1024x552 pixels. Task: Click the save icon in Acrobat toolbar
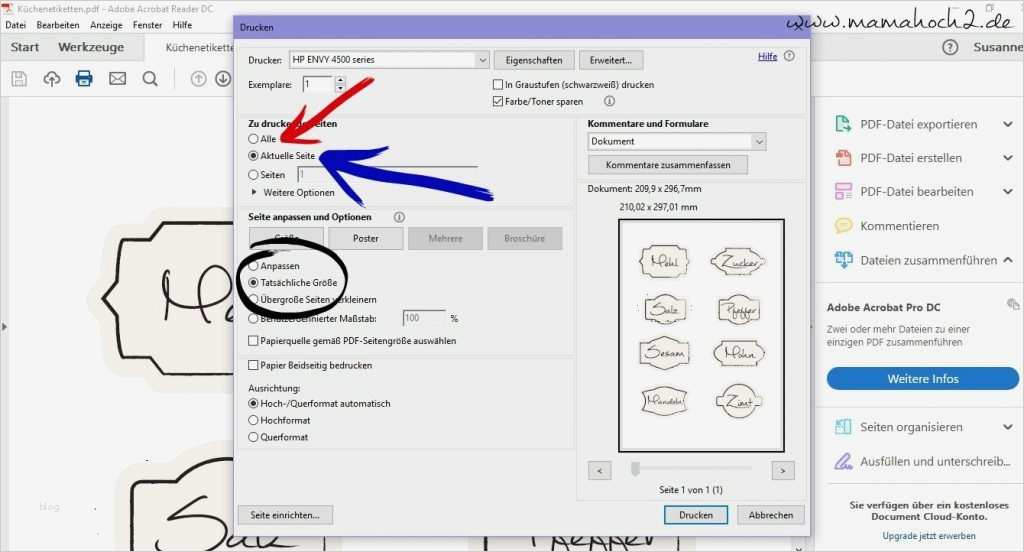[x=19, y=79]
